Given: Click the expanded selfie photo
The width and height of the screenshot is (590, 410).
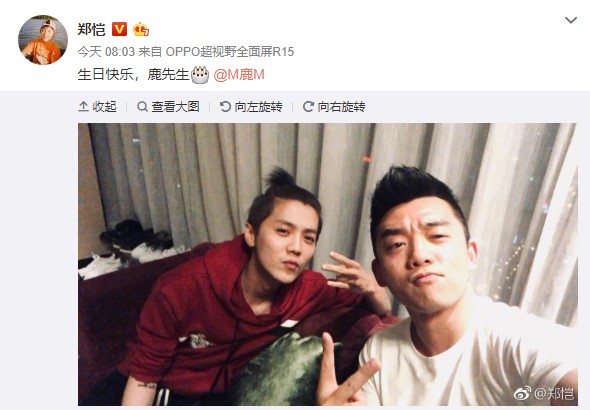Looking at the screenshot, I should tap(328, 264).
